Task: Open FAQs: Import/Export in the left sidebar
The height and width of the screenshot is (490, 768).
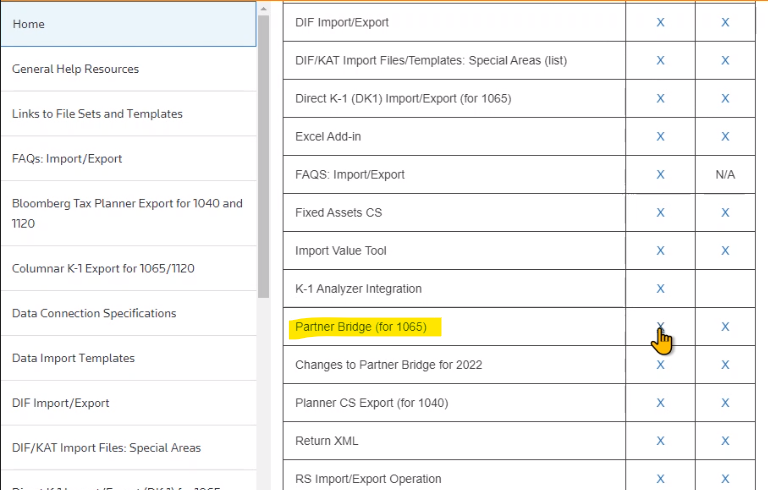Action: click(128, 159)
